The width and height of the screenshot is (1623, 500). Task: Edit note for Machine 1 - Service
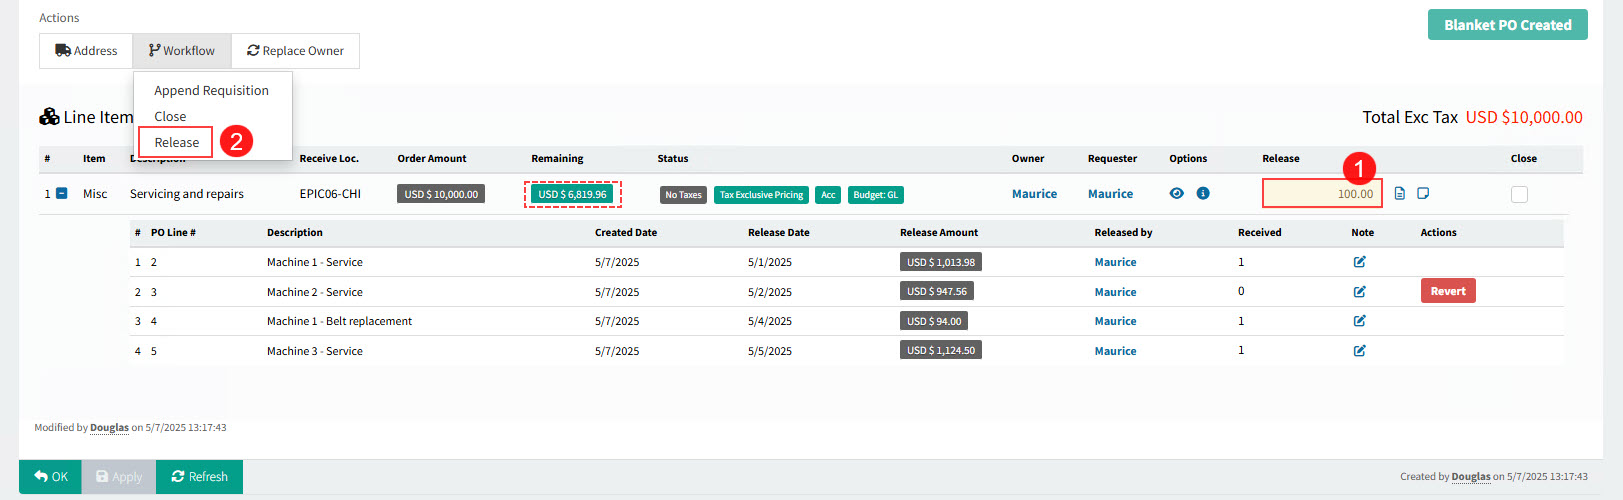tap(1359, 262)
